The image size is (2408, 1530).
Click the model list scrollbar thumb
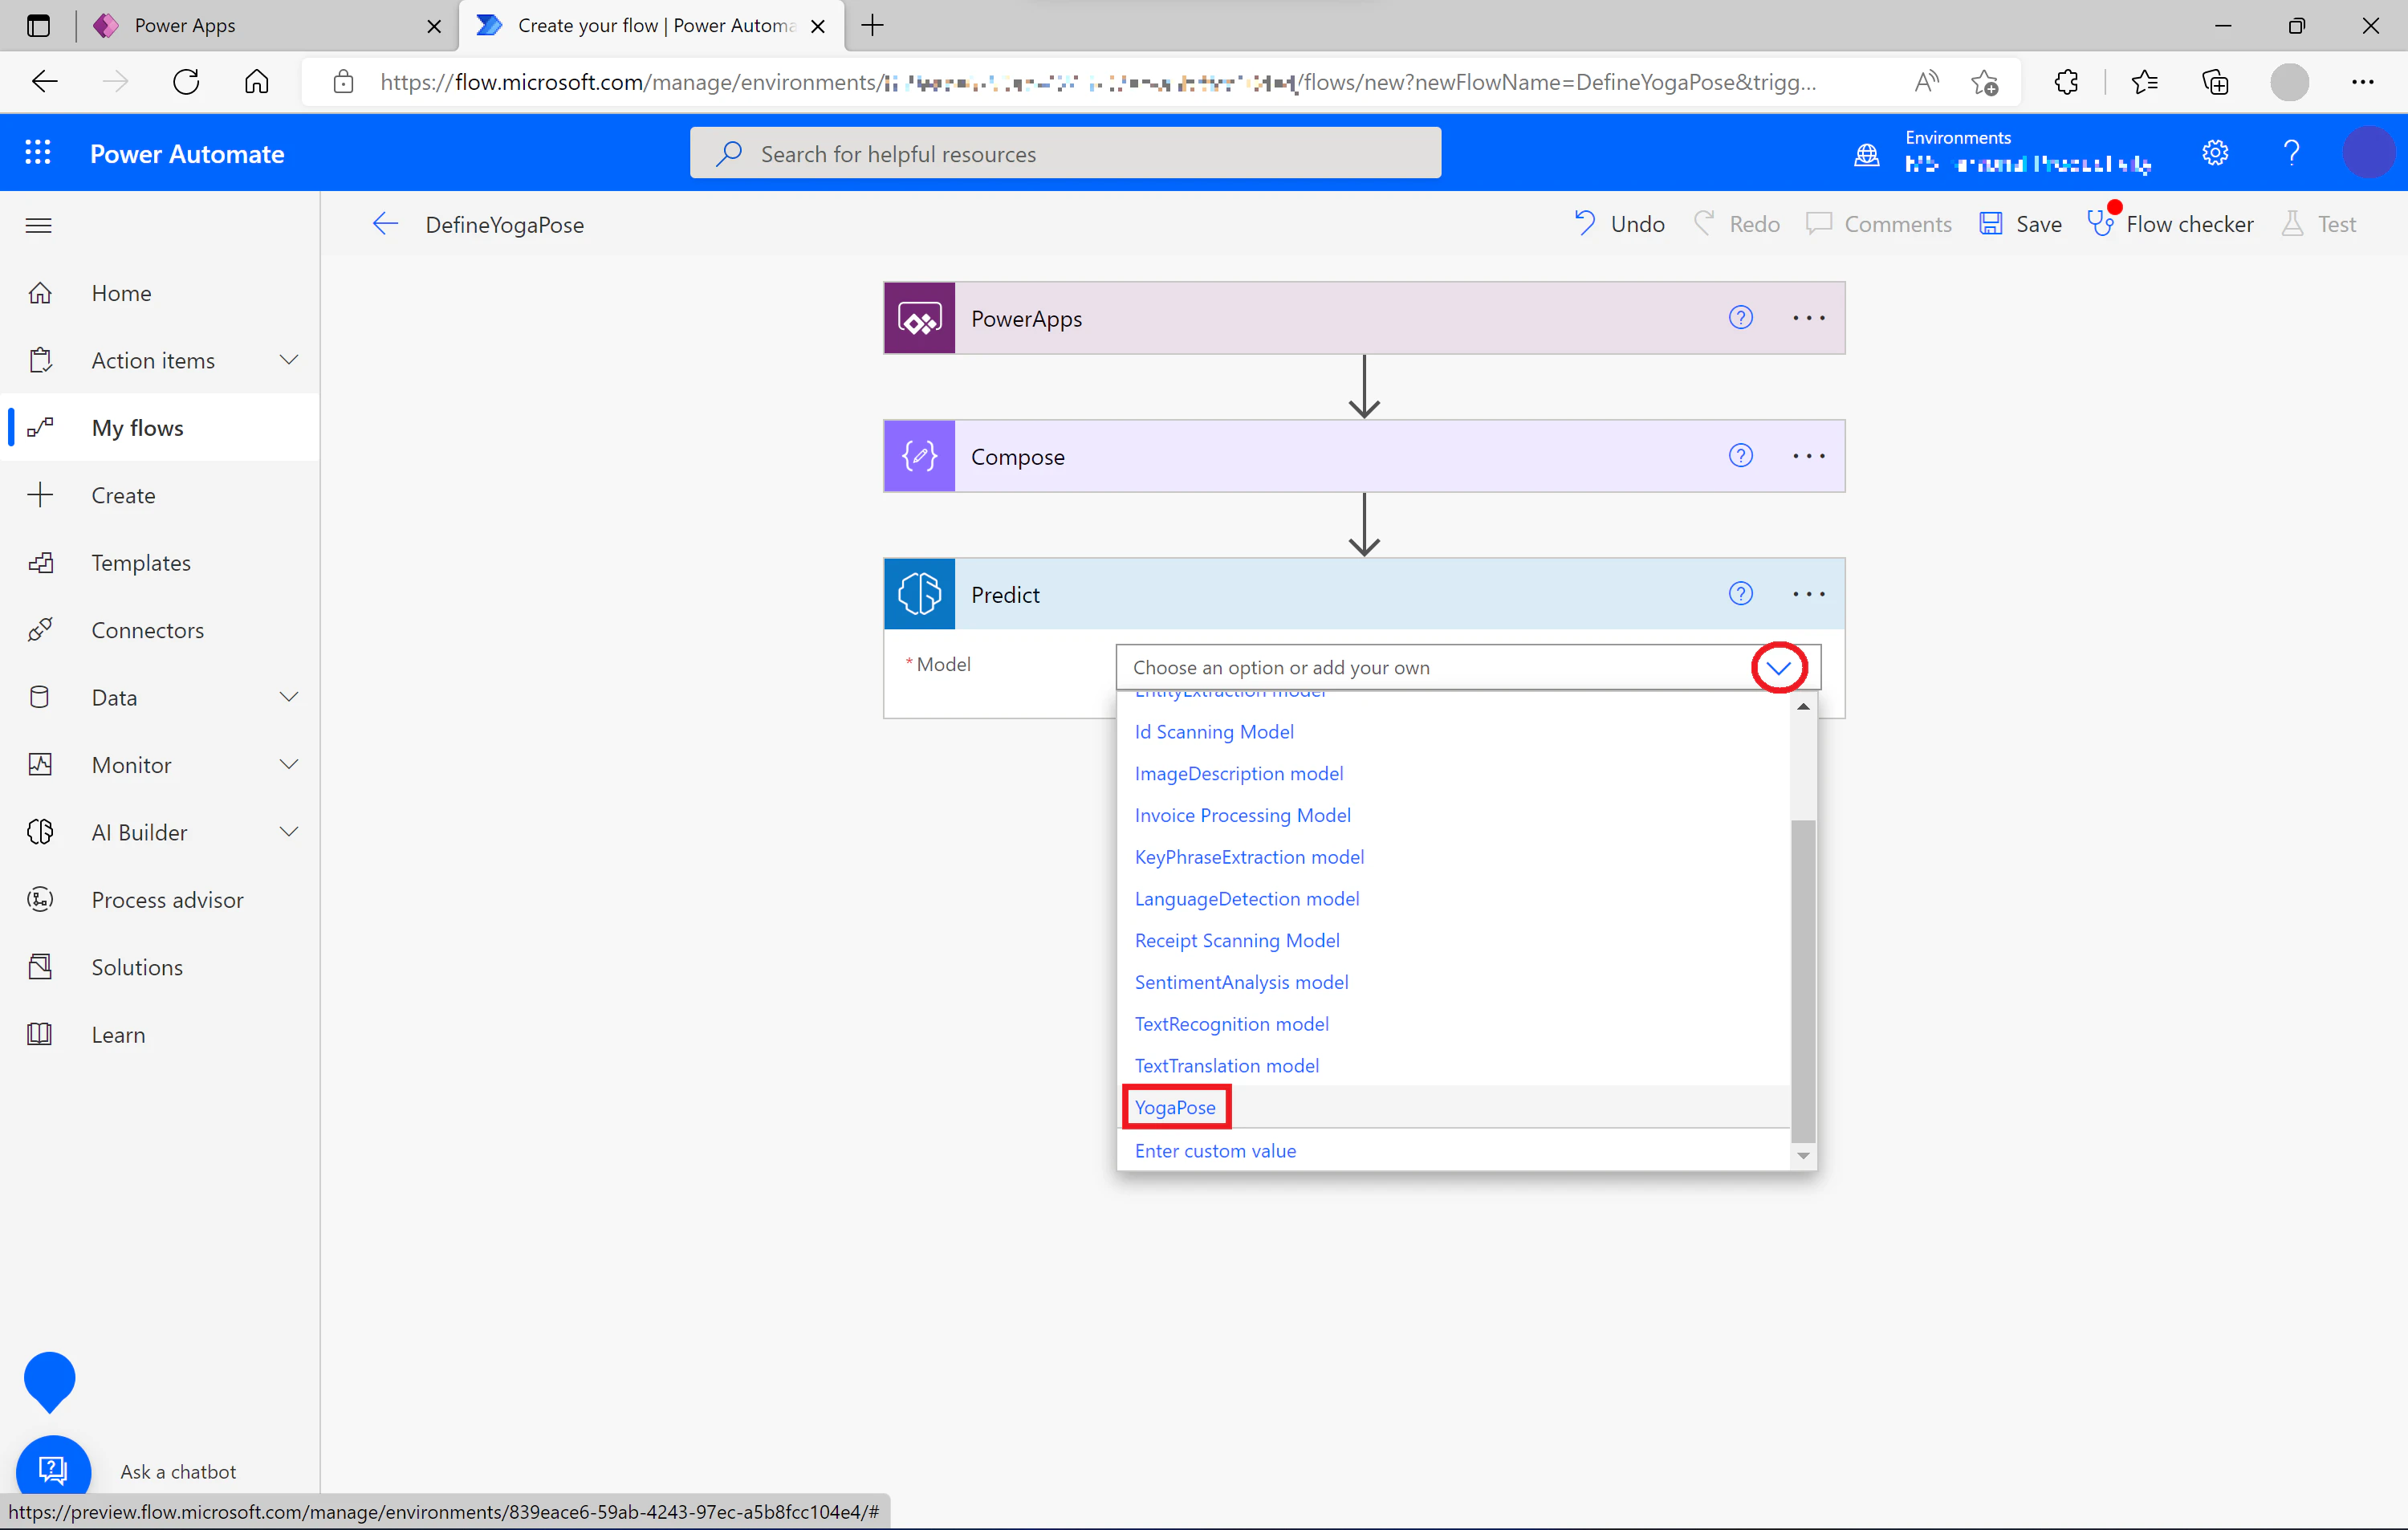point(1802,980)
